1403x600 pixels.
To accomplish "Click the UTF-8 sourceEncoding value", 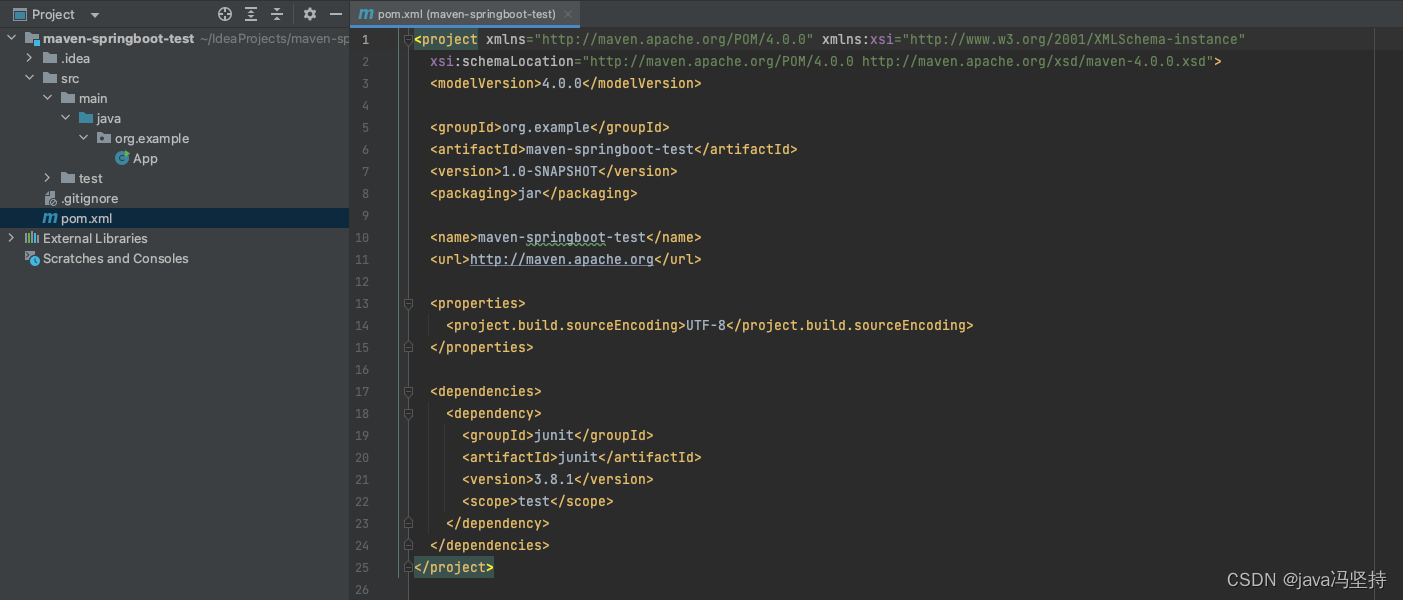I will click(x=705, y=325).
